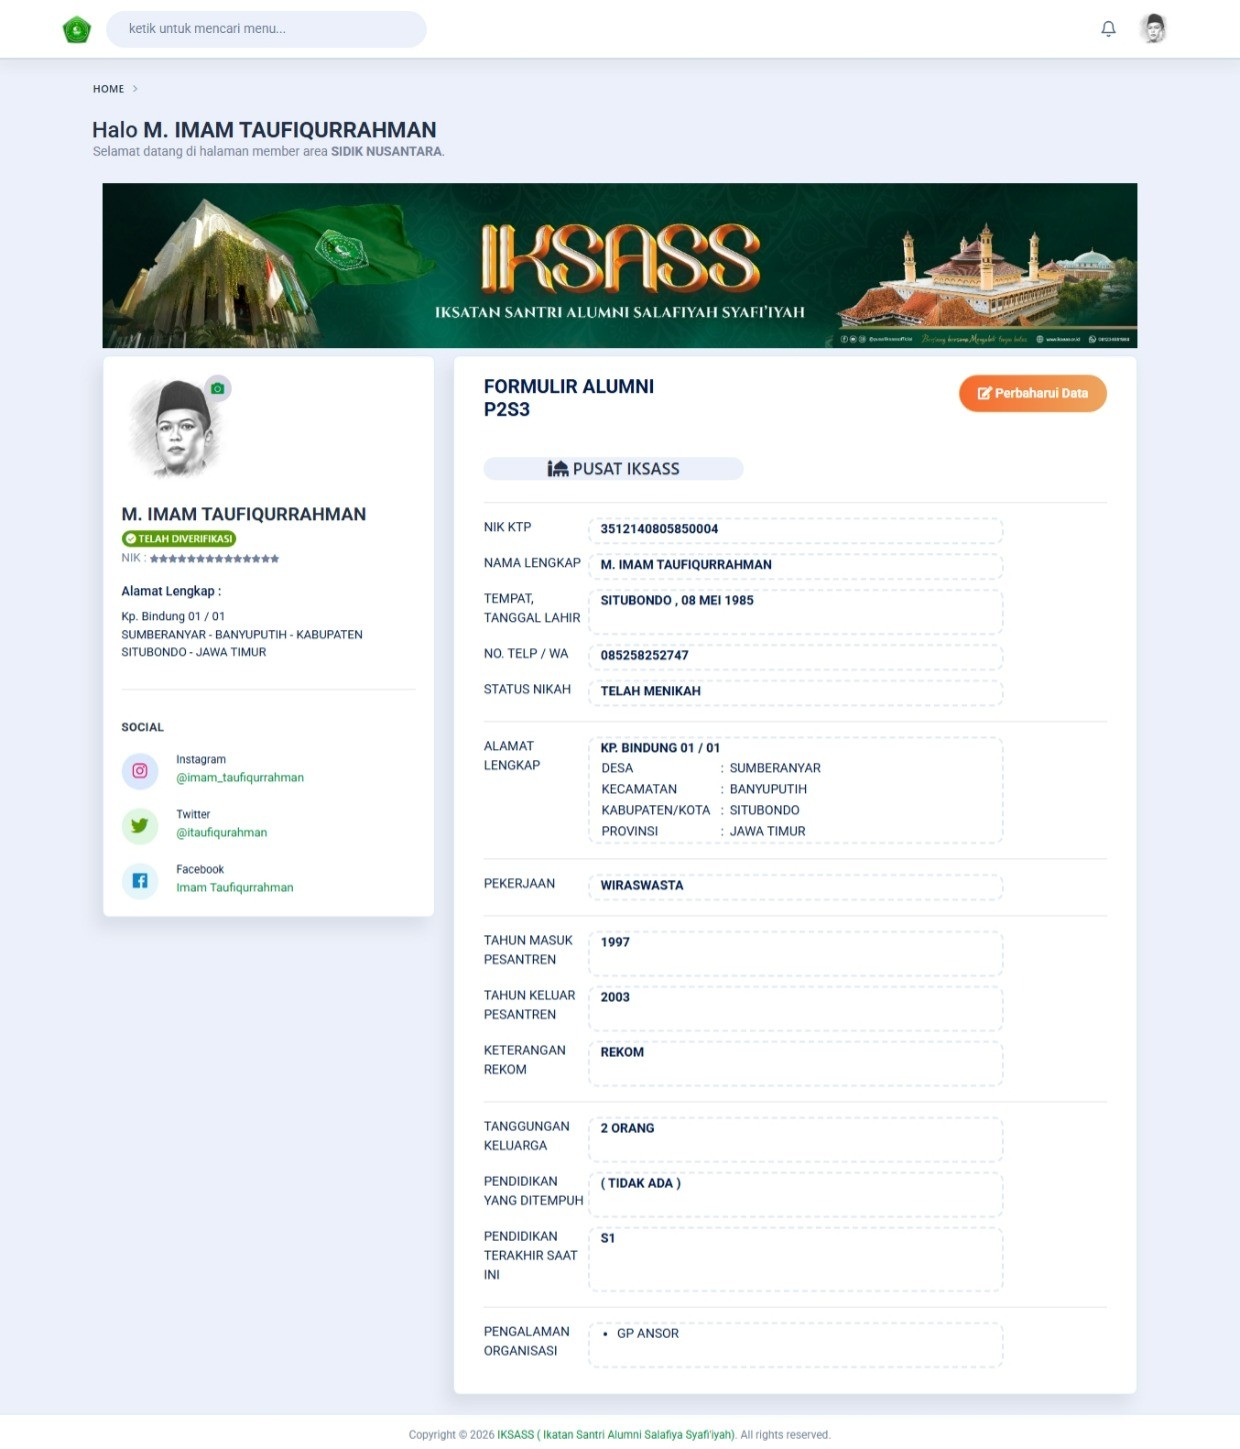Click the Perbaharui Data button
This screenshot has width=1240, height=1449.
(x=1032, y=393)
